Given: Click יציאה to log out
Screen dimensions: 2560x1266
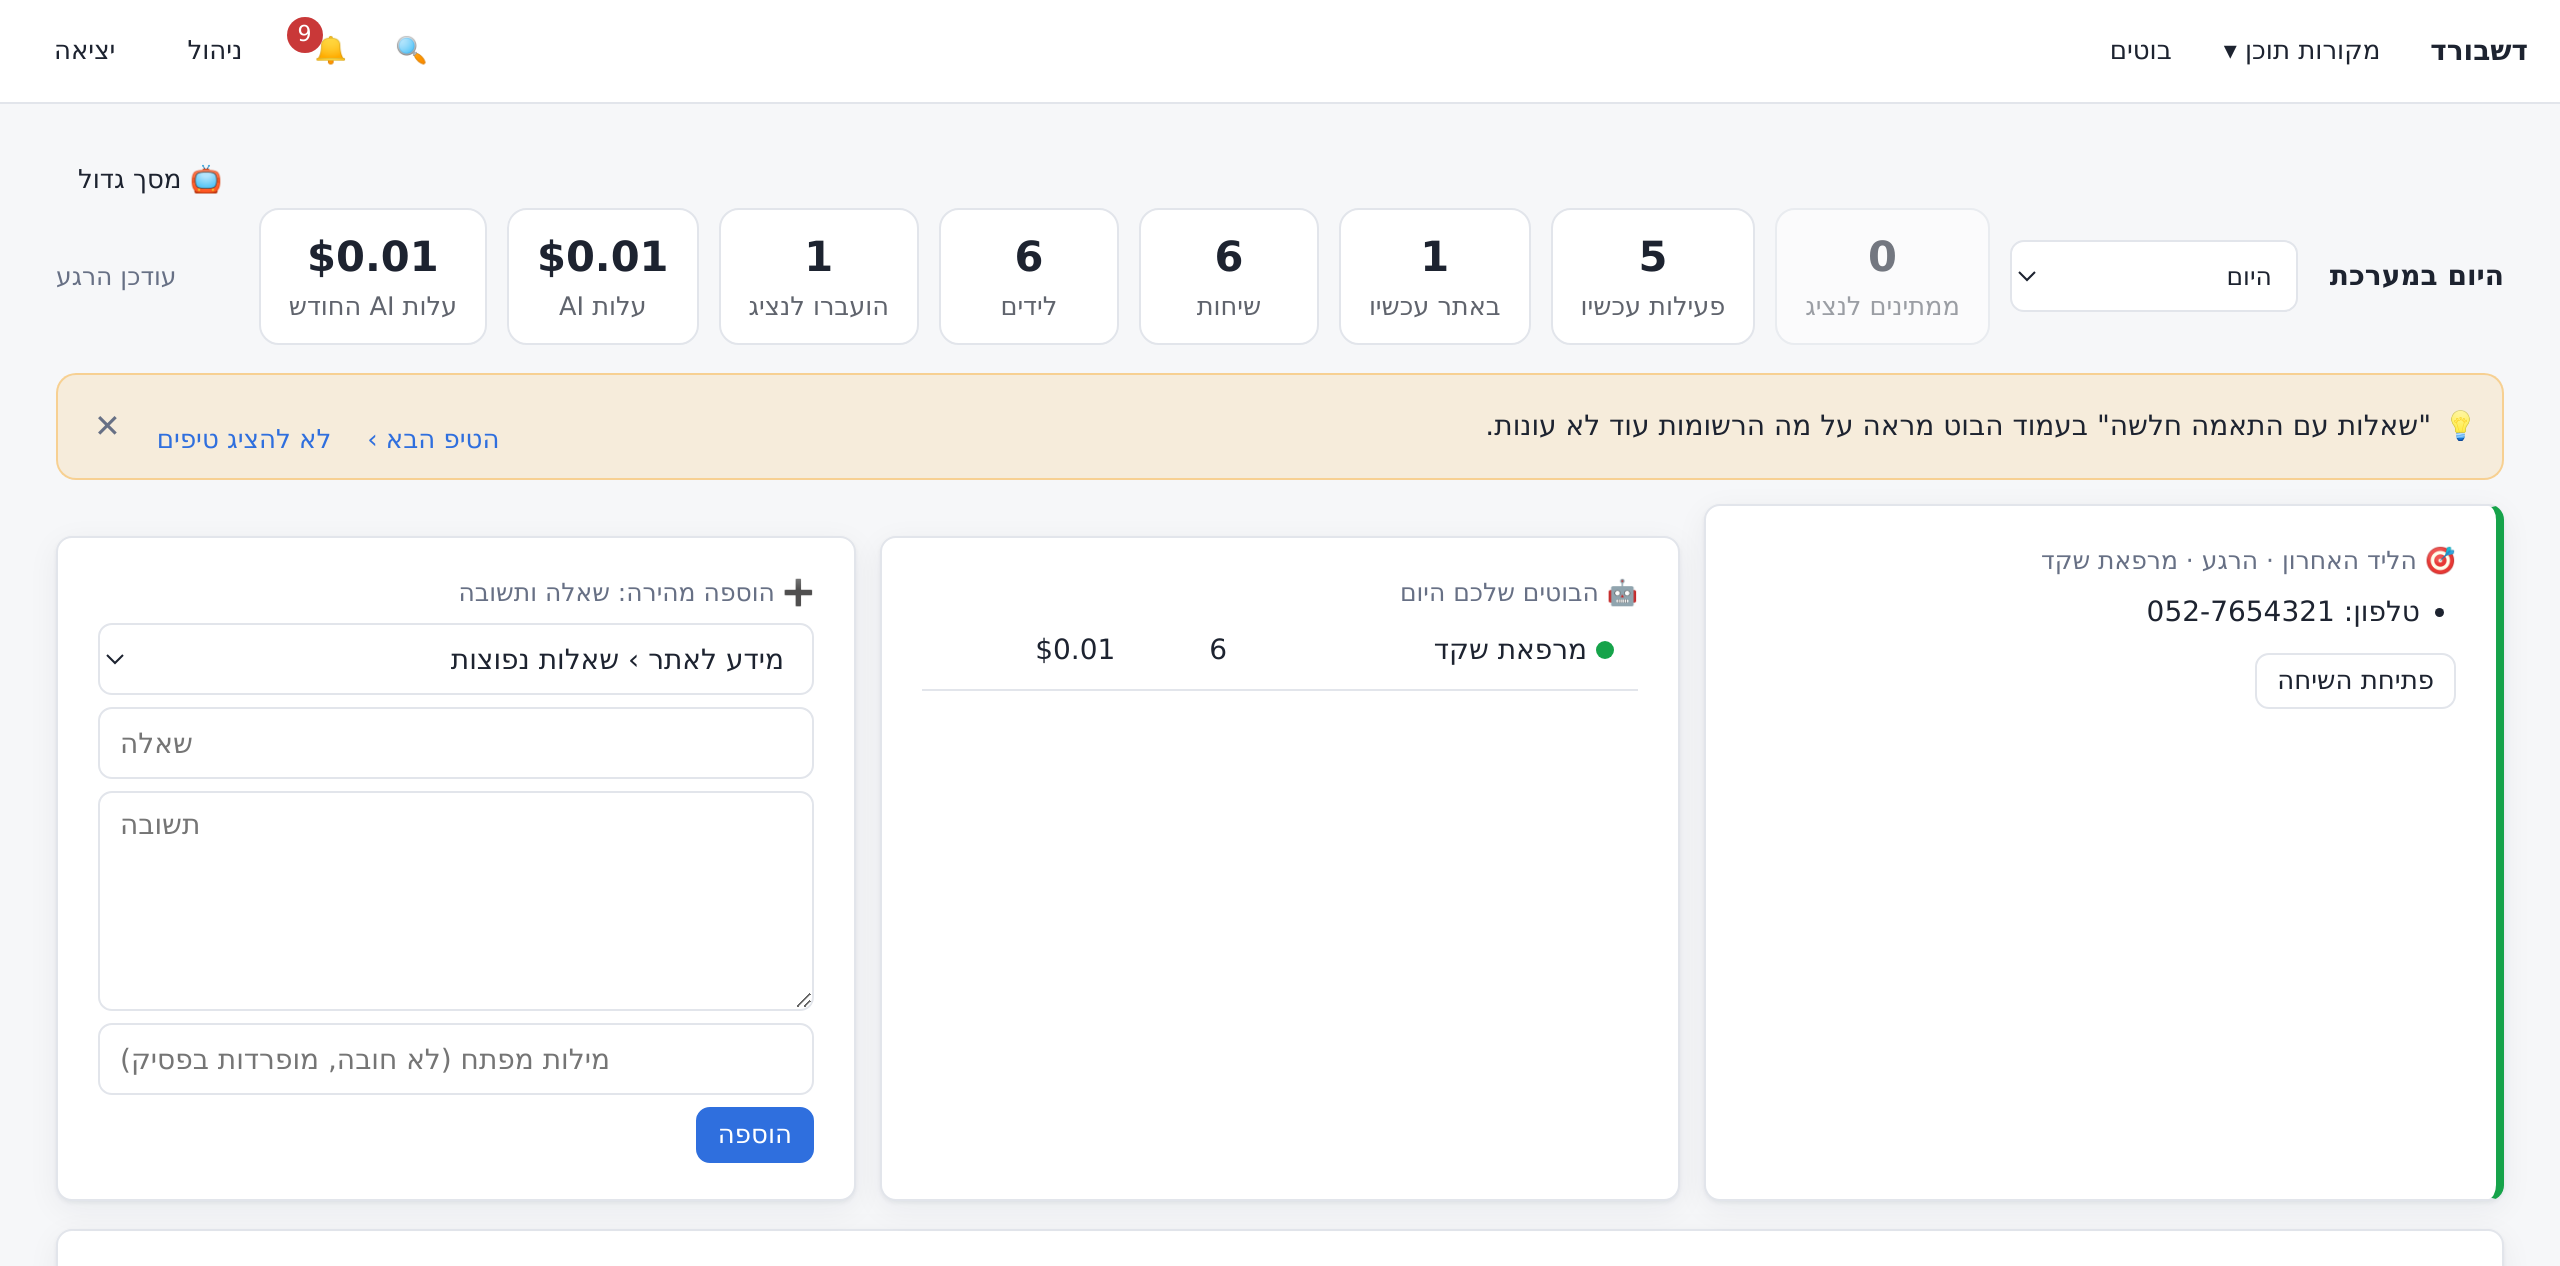Looking at the screenshot, I should coord(85,51).
